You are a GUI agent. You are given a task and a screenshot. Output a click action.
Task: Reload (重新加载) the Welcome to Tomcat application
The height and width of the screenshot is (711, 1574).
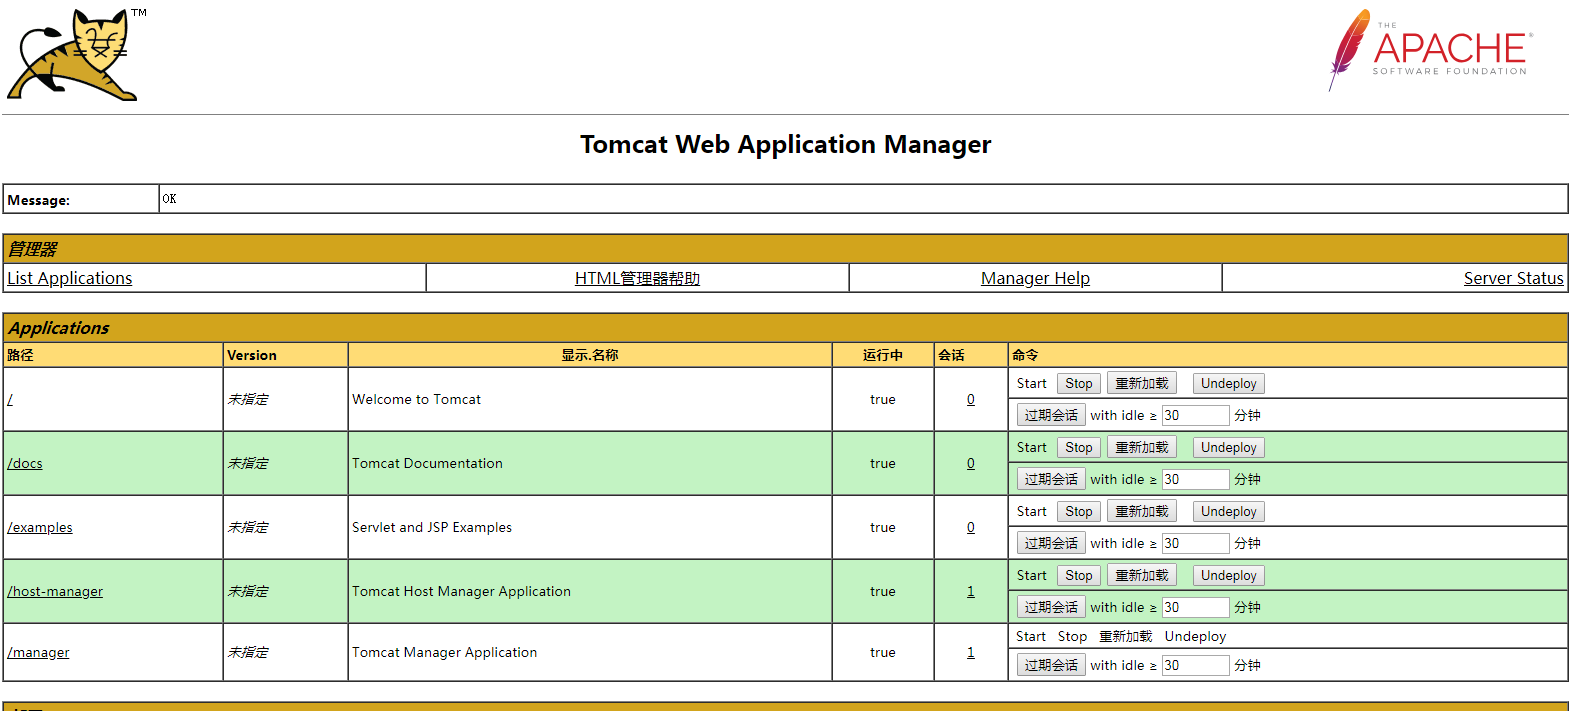(x=1142, y=383)
